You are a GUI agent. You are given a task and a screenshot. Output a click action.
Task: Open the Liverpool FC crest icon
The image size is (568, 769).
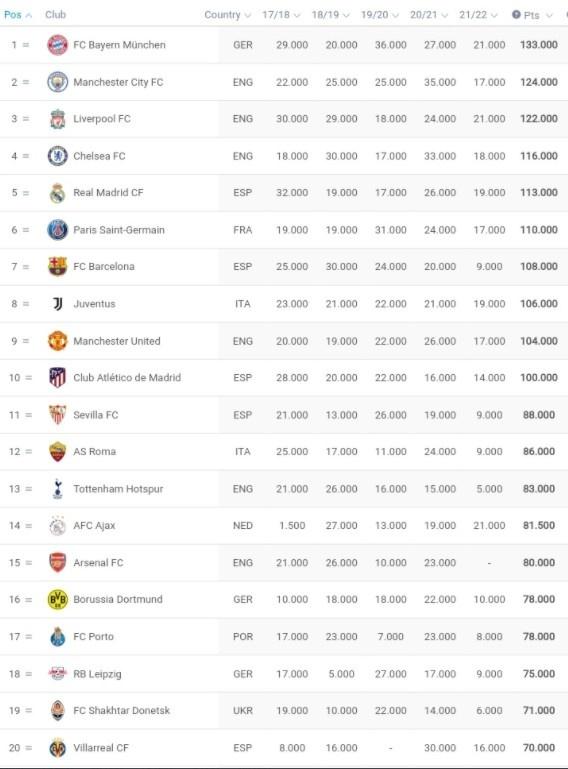tap(57, 119)
